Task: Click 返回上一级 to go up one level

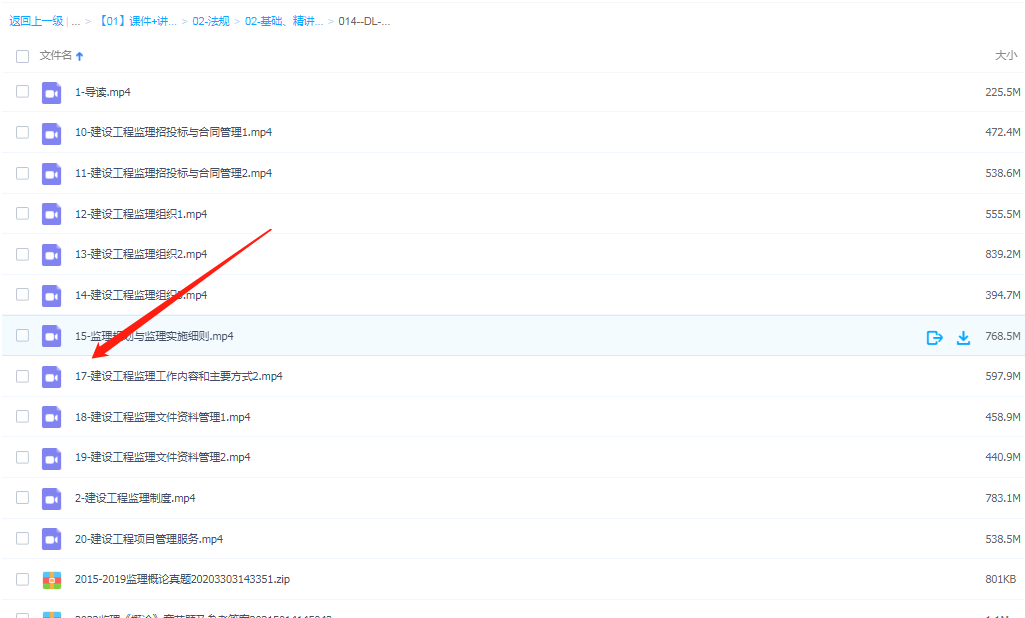Action: coord(36,21)
